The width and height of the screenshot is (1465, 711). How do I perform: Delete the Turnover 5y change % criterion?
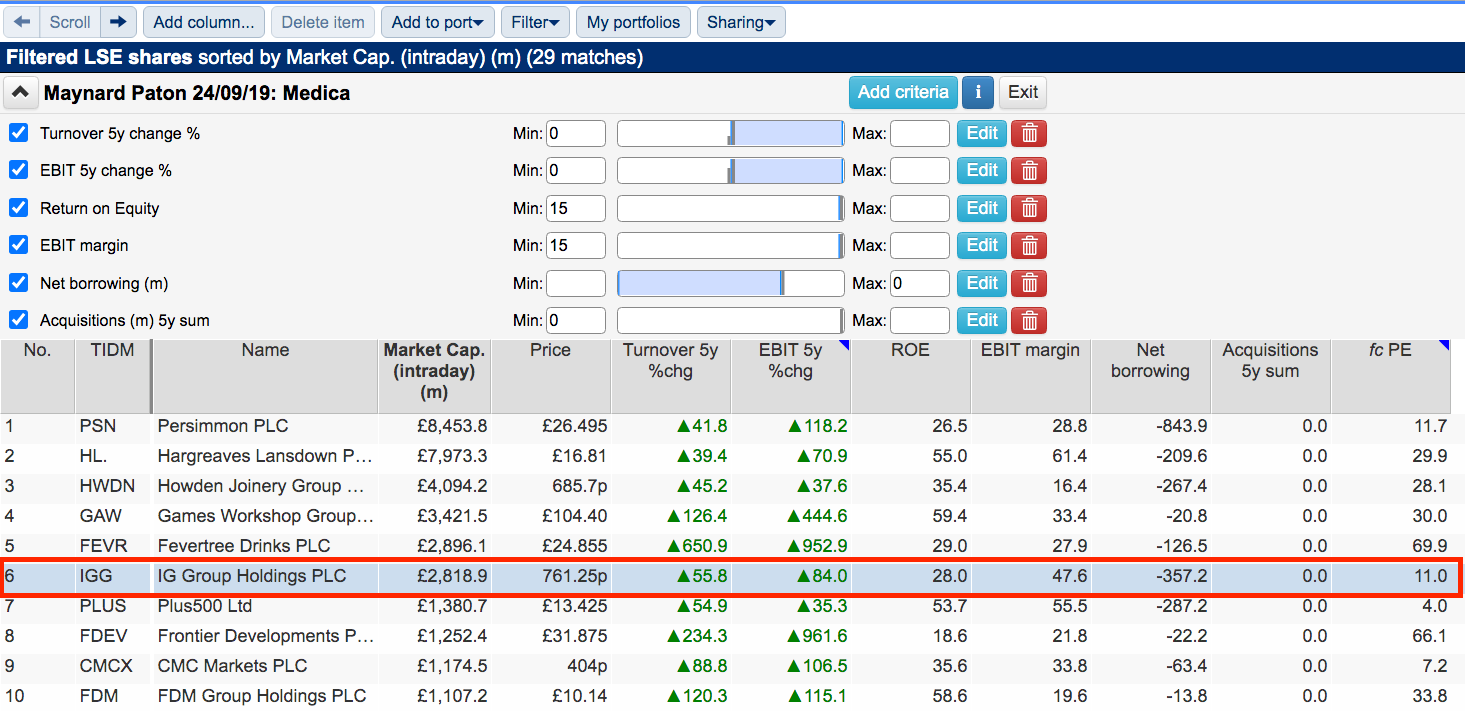(x=1029, y=133)
